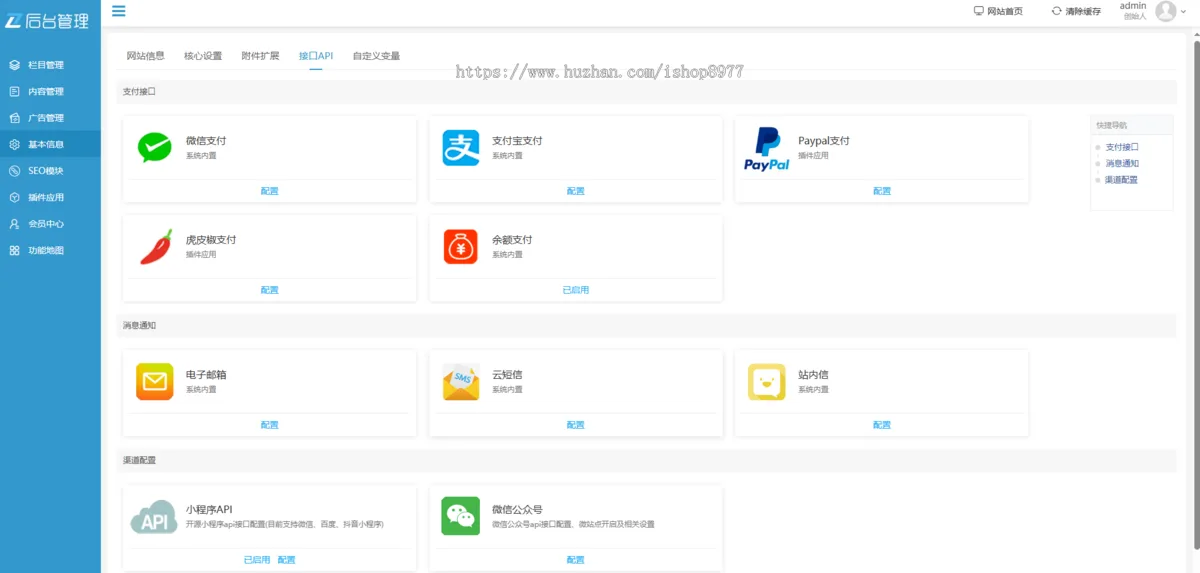1200x573 pixels.
Task: Click the 消息通知 section header
Action: click(x=139, y=326)
